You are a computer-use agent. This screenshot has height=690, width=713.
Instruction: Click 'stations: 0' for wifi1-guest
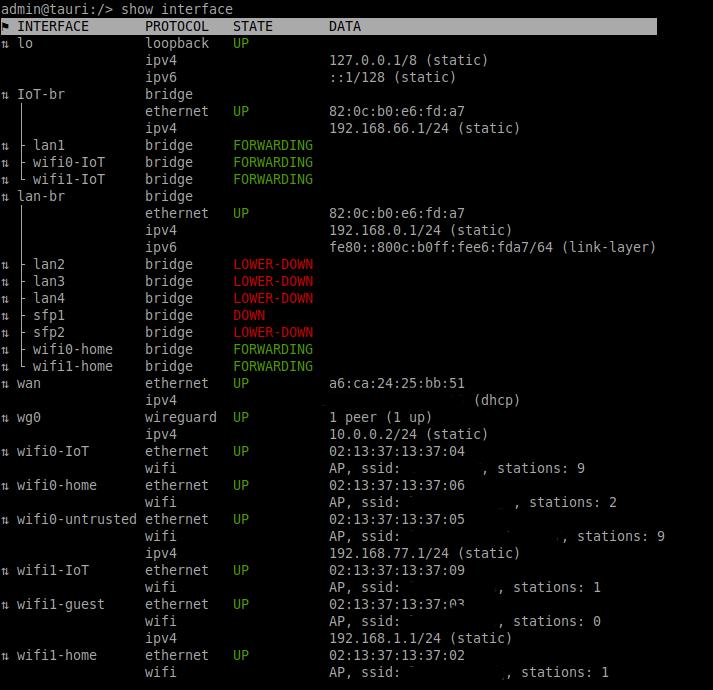[557, 621]
